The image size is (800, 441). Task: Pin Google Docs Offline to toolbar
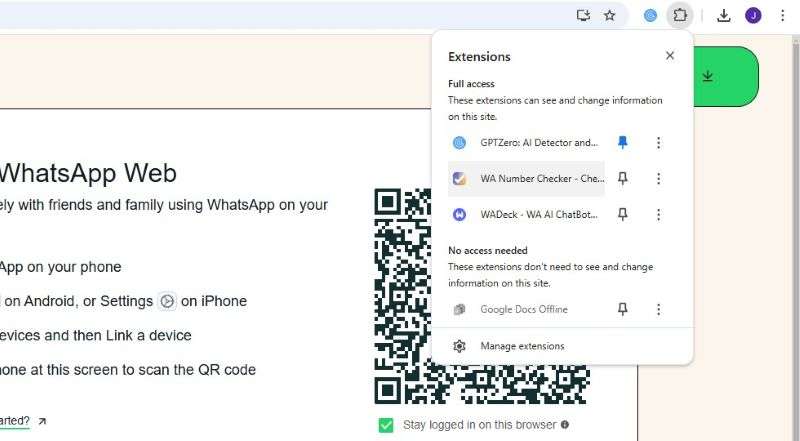tap(622, 309)
